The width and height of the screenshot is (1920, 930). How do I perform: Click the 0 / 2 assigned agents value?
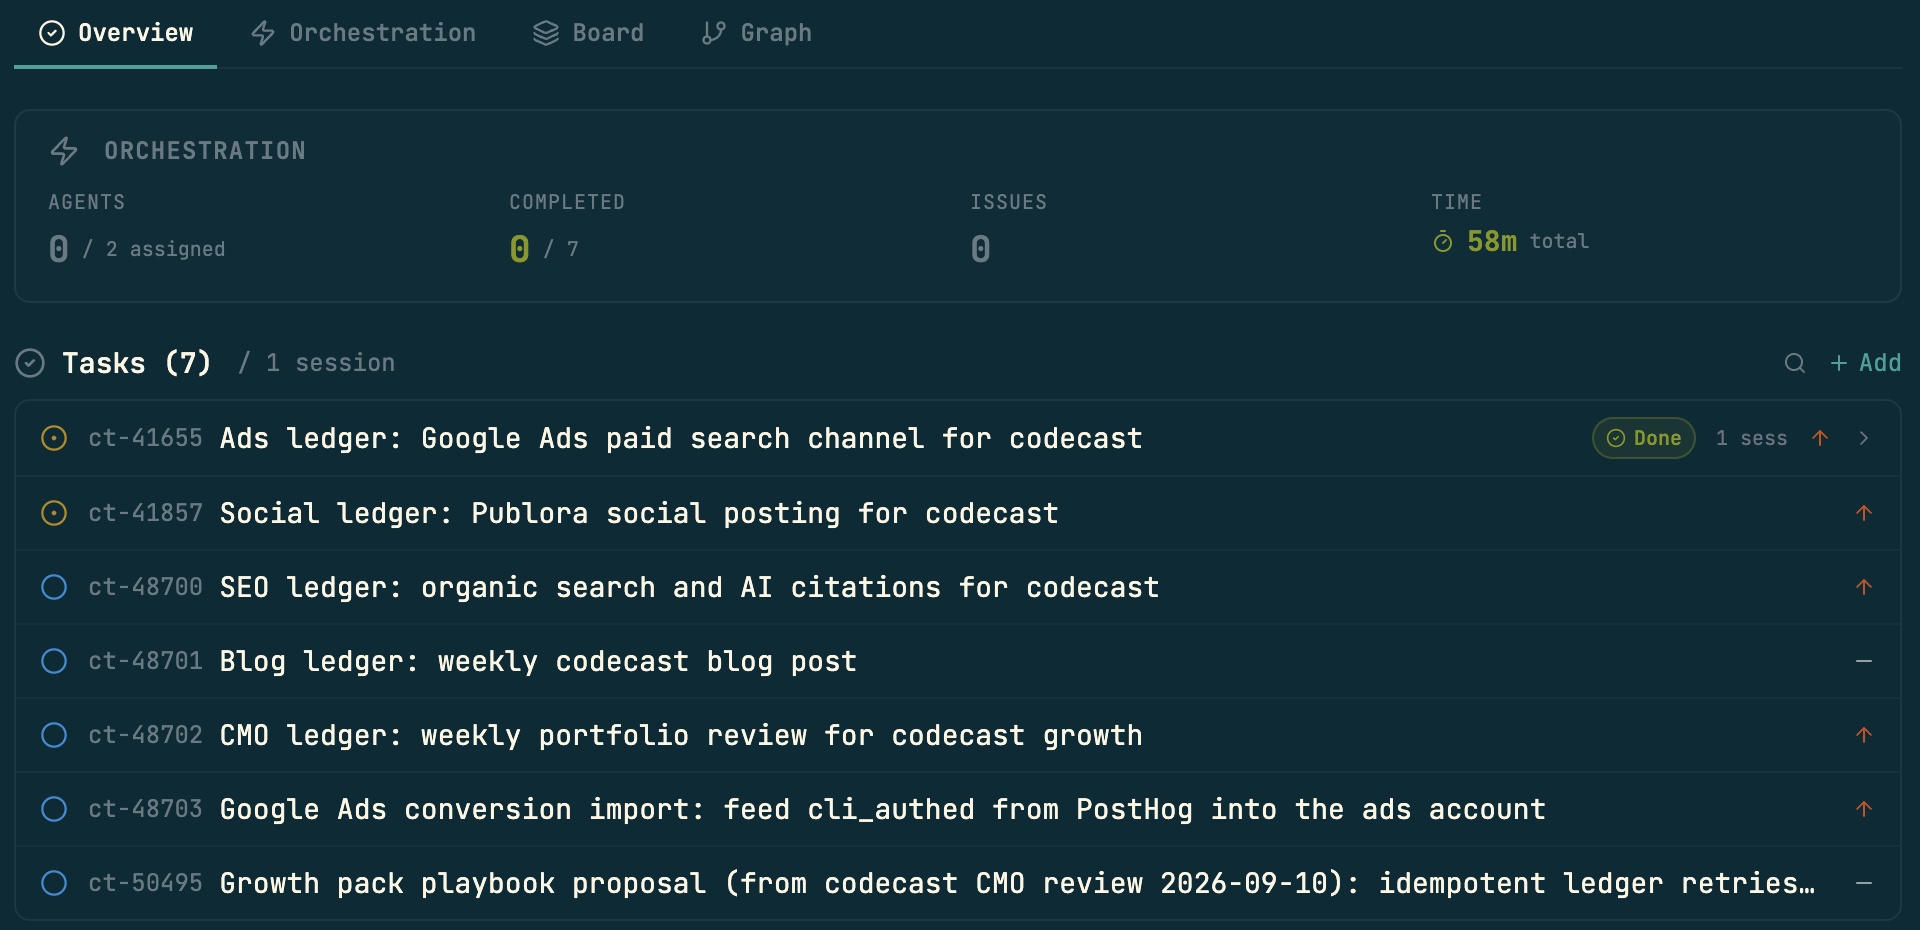tap(137, 249)
